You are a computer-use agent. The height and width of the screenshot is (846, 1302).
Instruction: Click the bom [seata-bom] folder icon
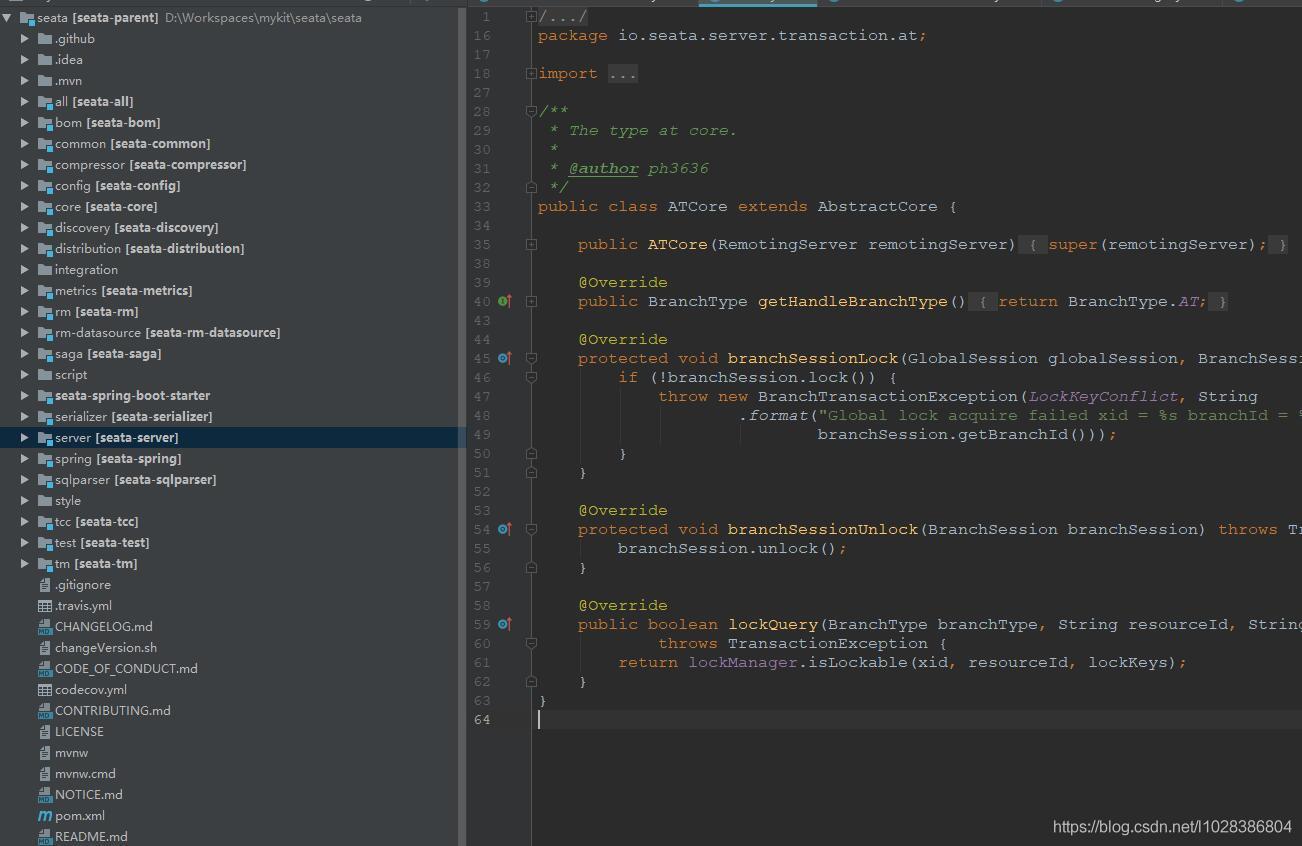click(45, 122)
